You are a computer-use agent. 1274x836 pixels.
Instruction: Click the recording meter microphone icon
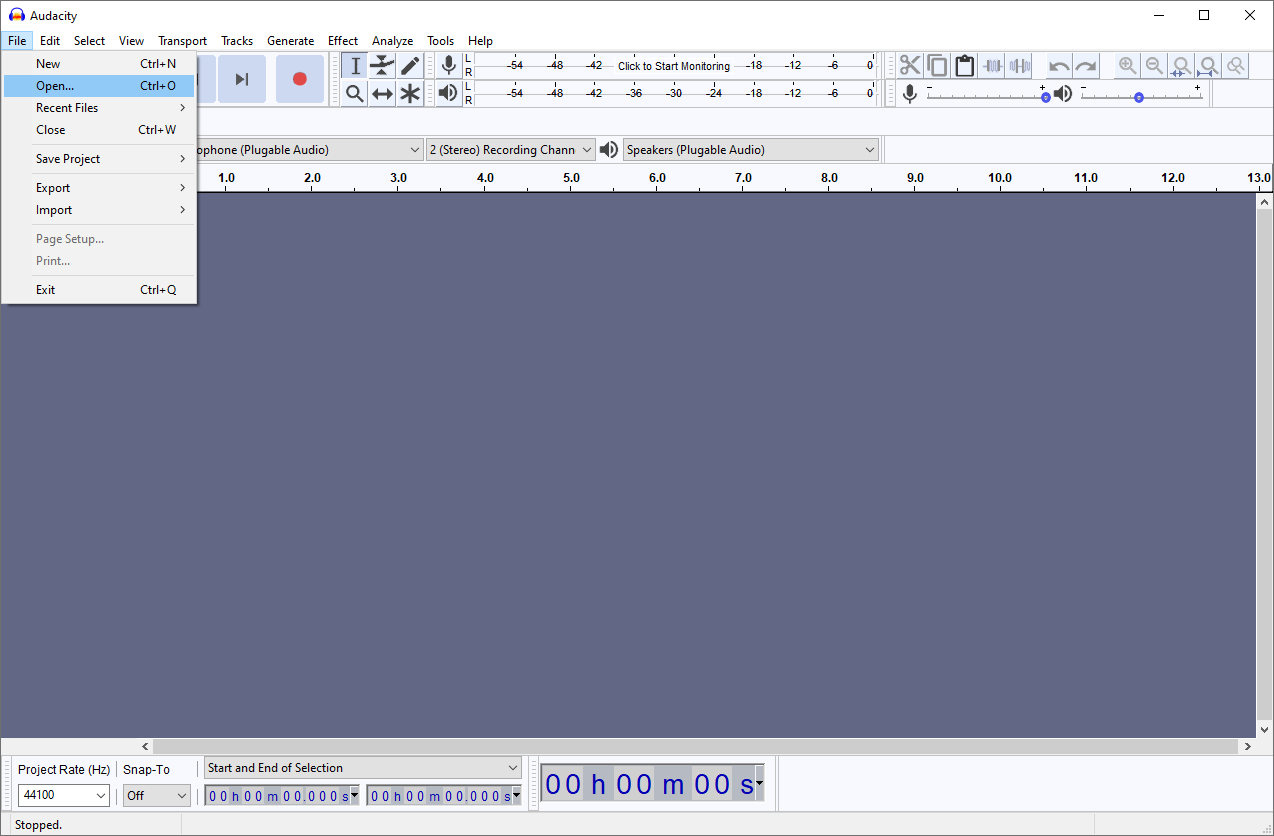(449, 66)
